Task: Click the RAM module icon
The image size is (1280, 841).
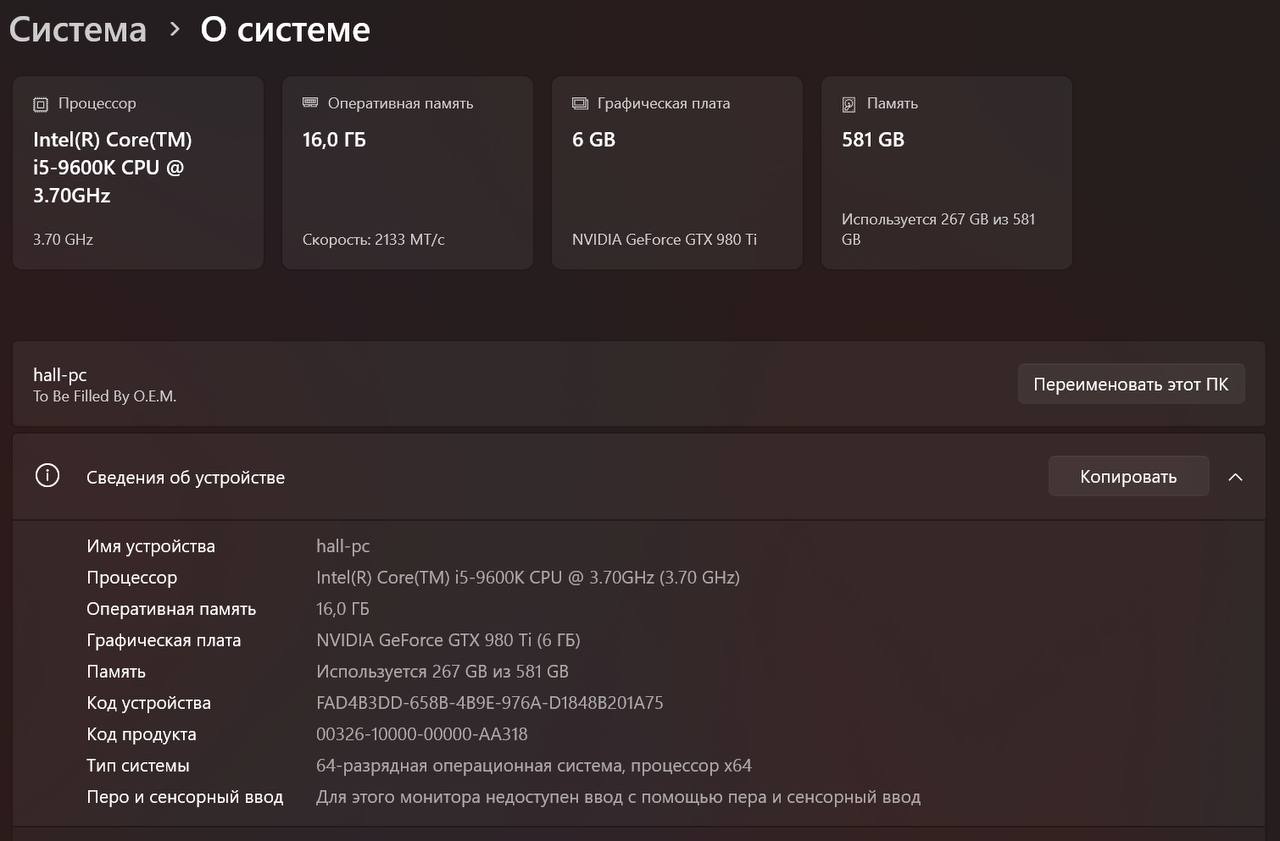Action: click(310, 103)
